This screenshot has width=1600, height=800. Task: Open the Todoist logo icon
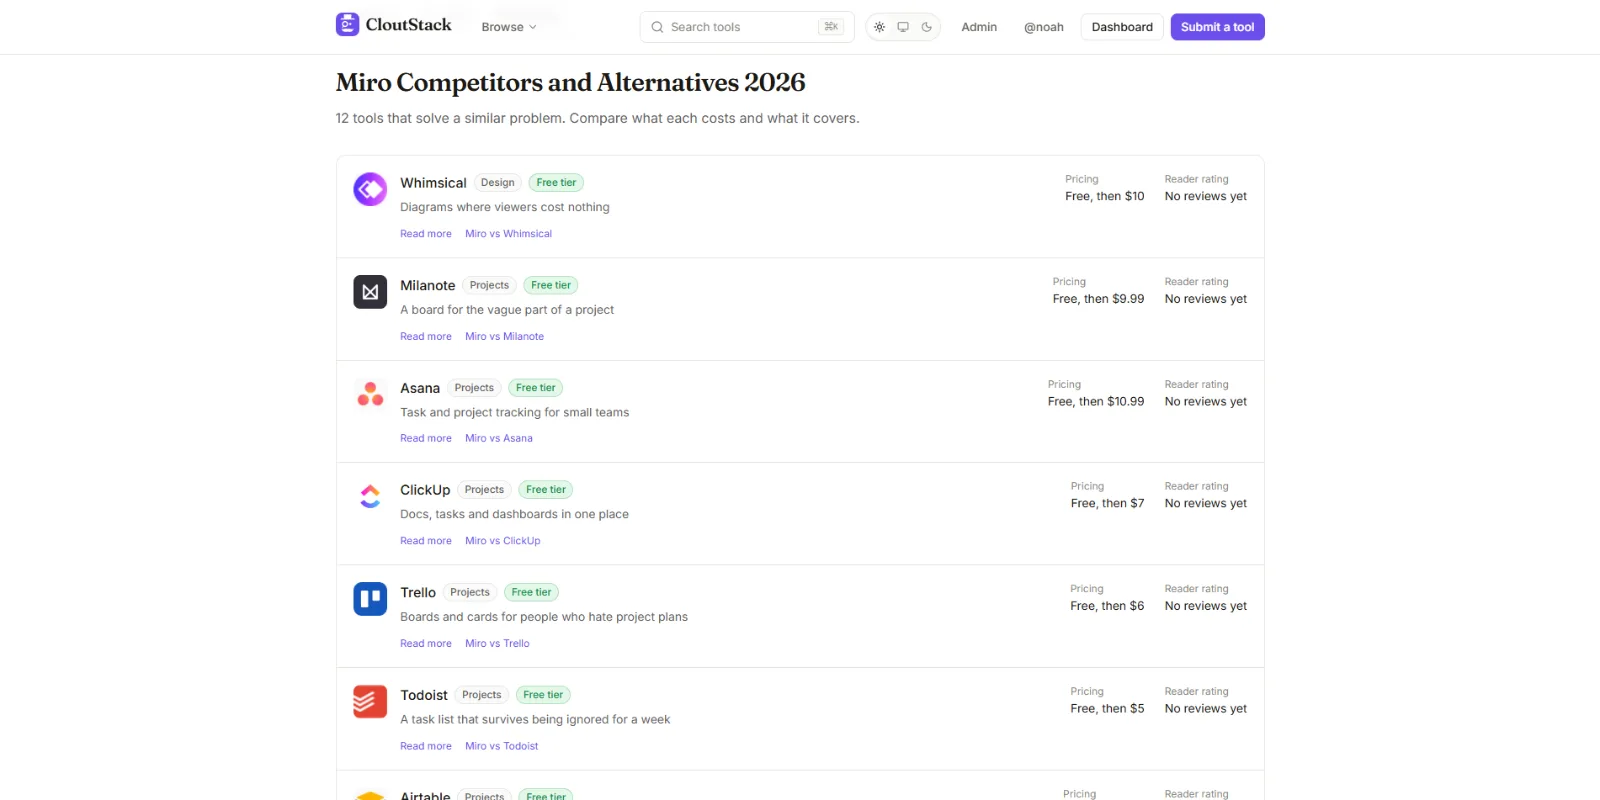(x=370, y=701)
